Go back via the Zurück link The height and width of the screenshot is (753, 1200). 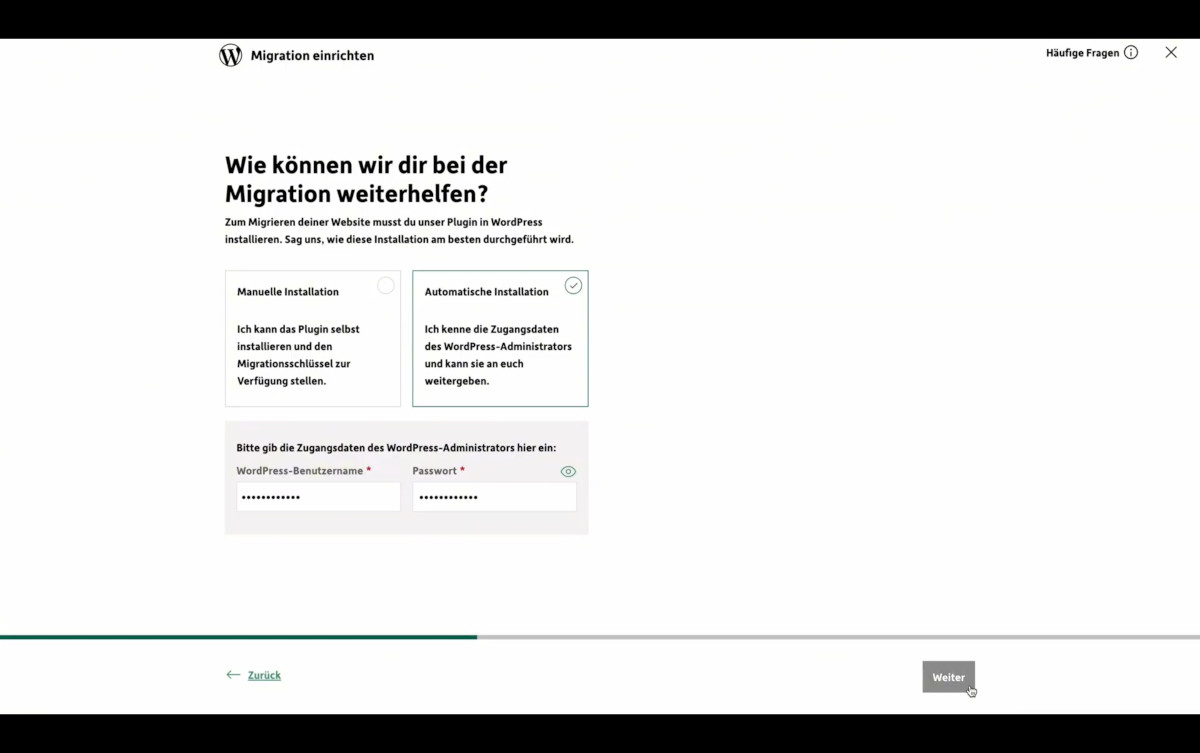(x=264, y=676)
